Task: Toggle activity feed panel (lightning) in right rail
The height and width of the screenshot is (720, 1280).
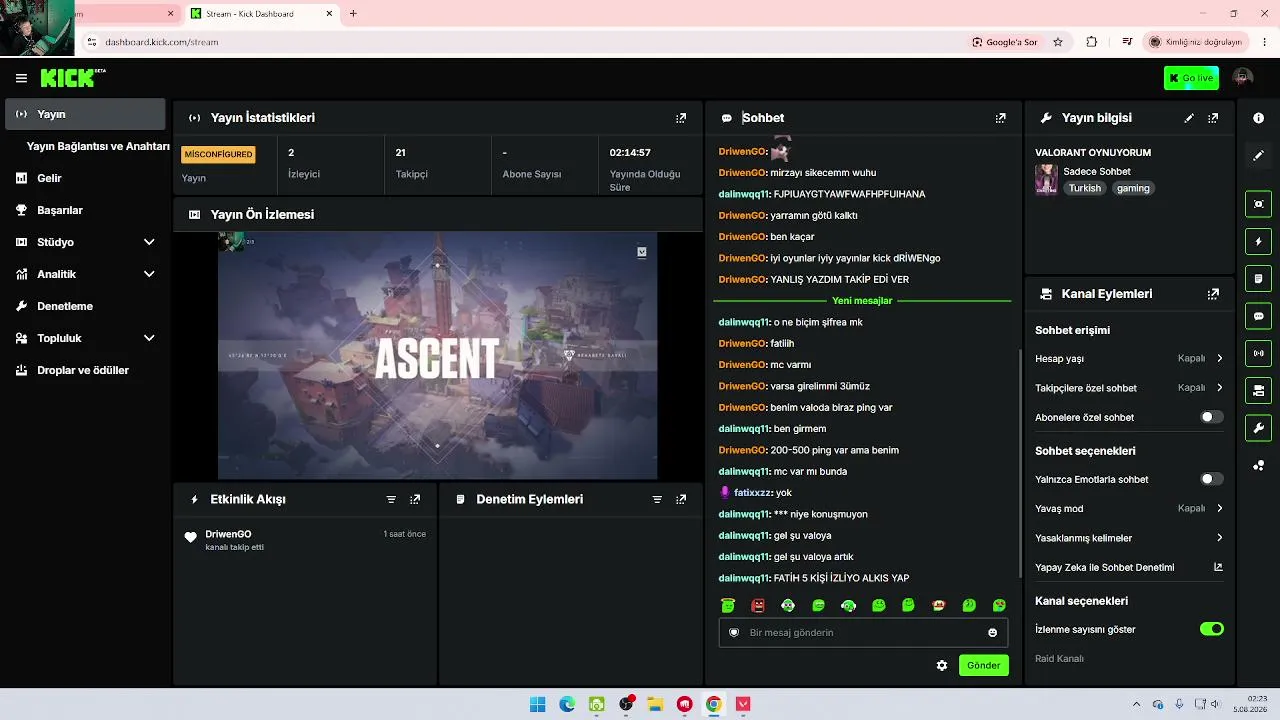Action: pyautogui.click(x=1258, y=242)
